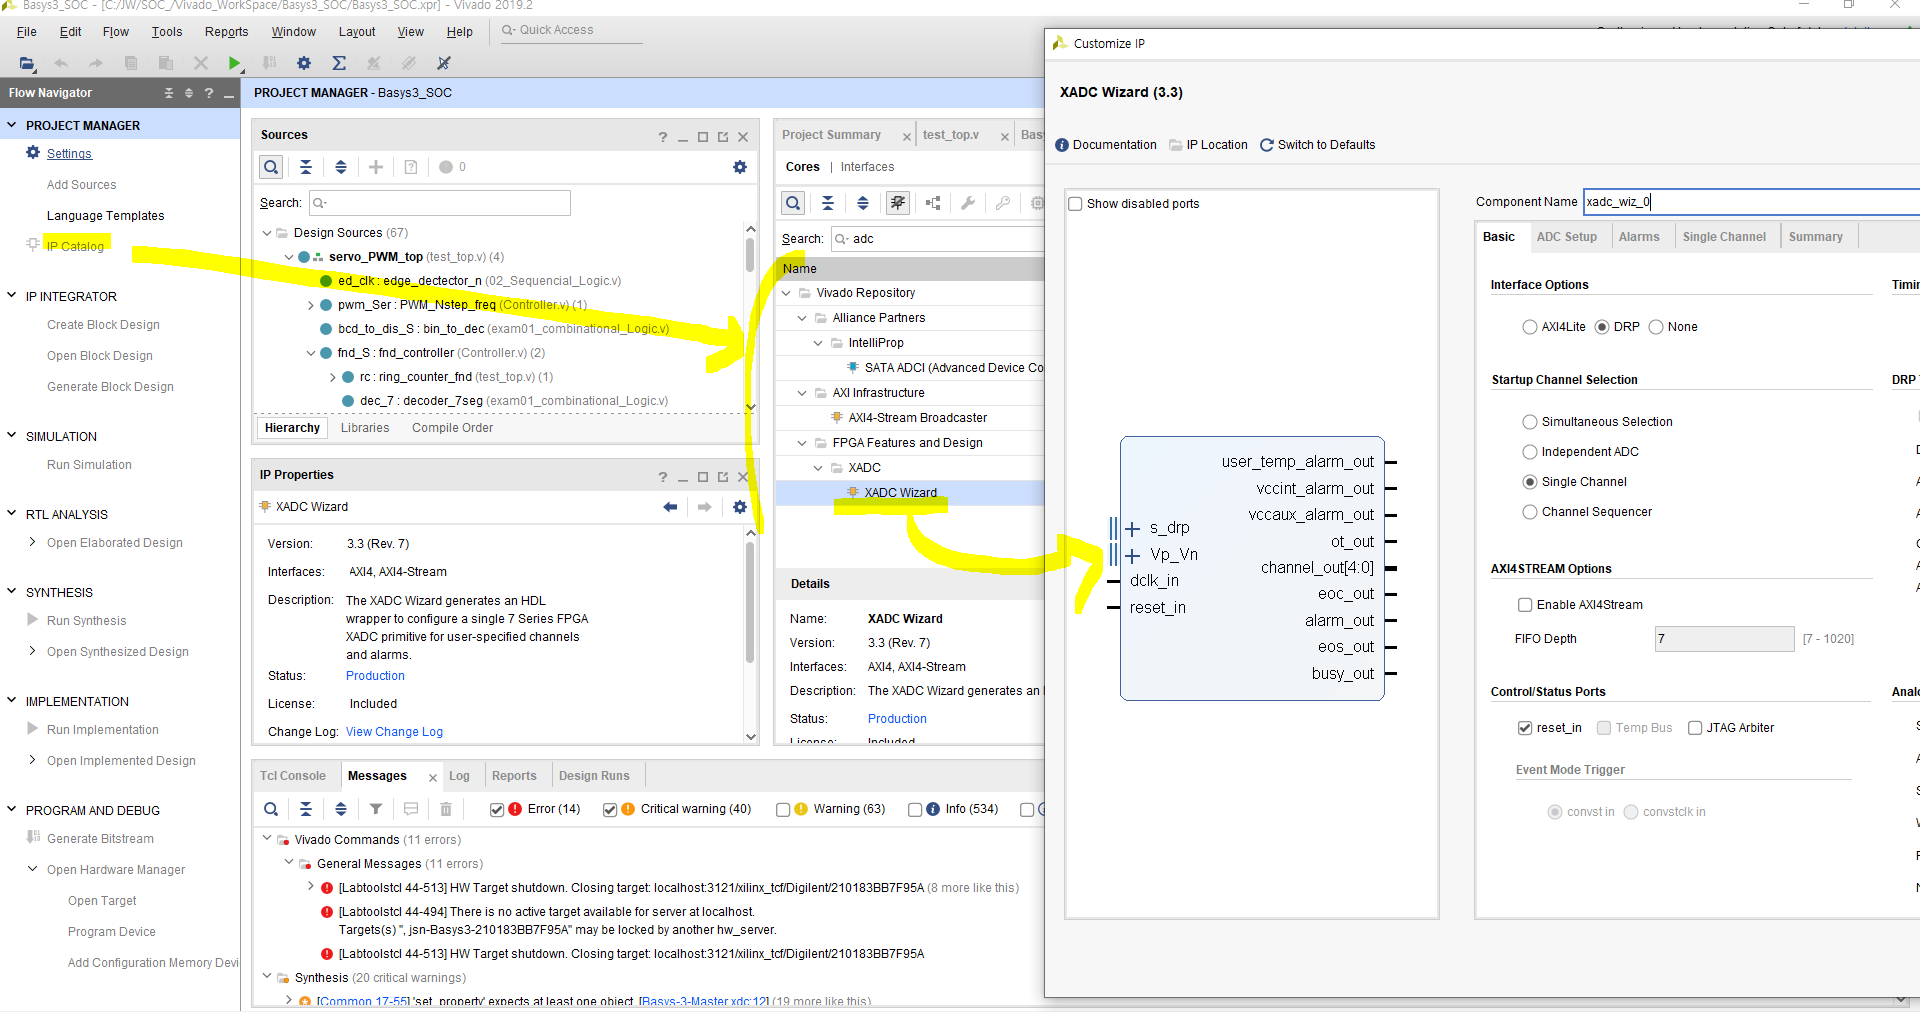Choose Channel Sequencer startup mode
The height and width of the screenshot is (1012, 1920).
1529,512
